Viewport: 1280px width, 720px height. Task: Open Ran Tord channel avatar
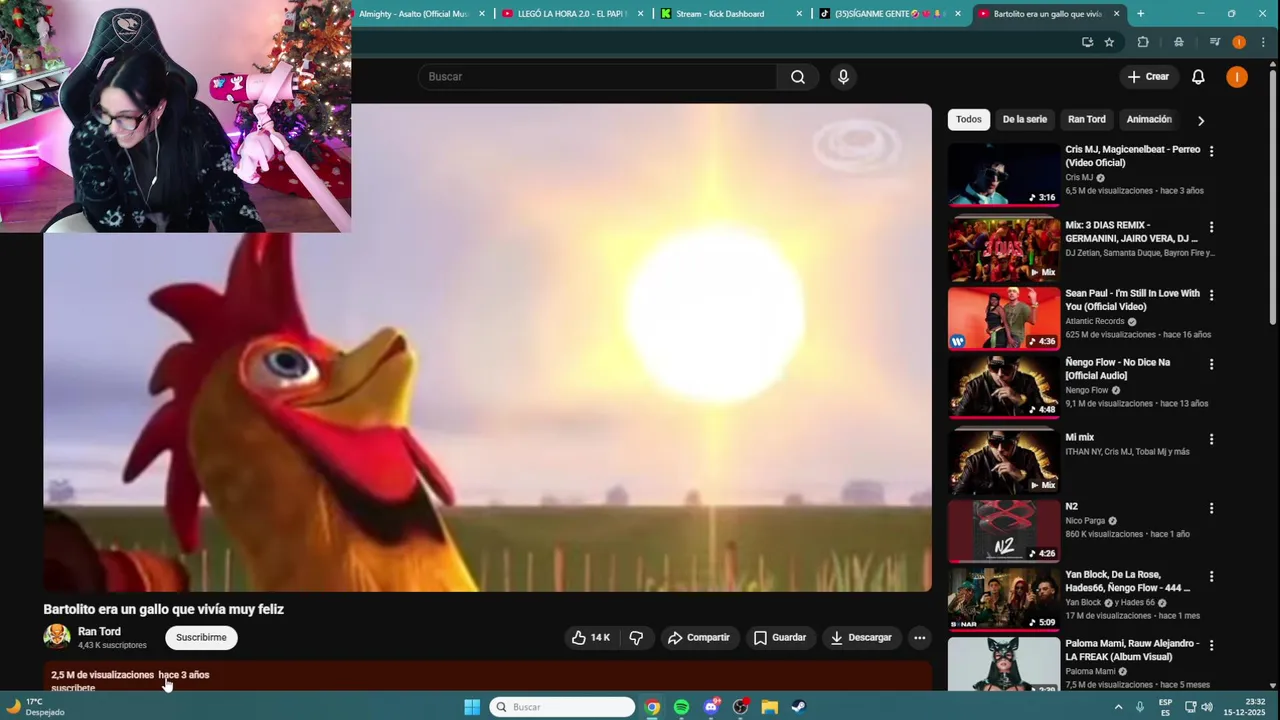[57, 636]
